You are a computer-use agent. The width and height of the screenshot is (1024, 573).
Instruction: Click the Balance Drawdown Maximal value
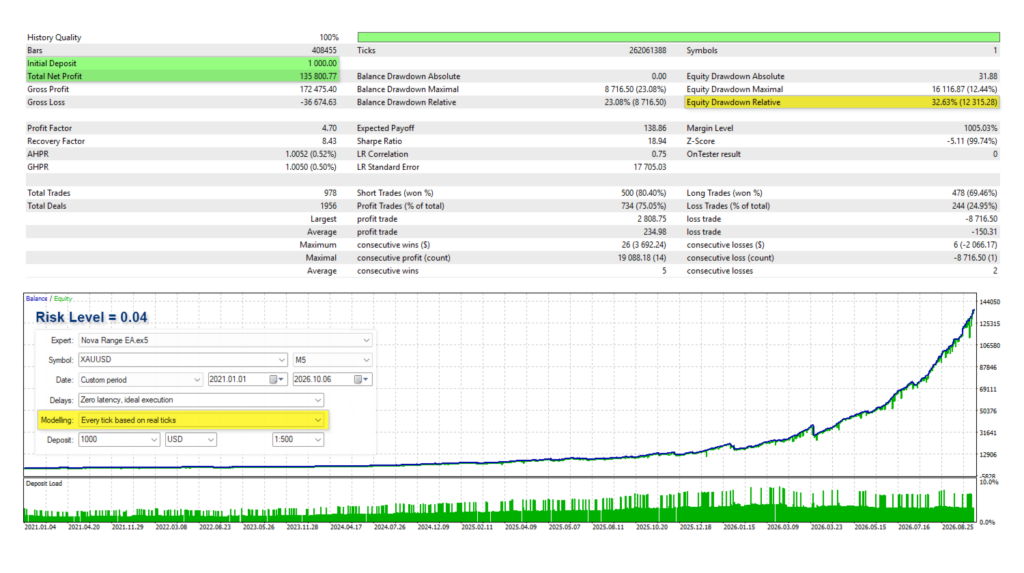[635, 90]
